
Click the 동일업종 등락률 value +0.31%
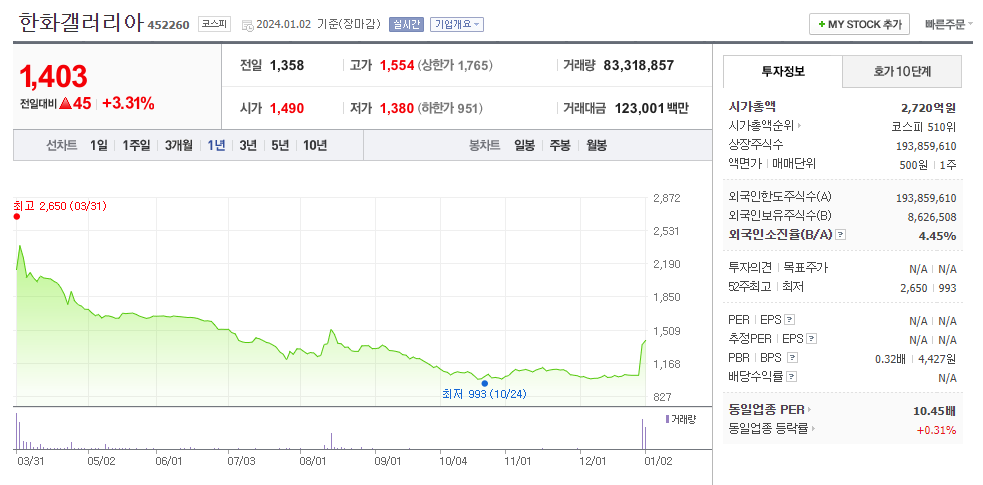pos(936,430)
